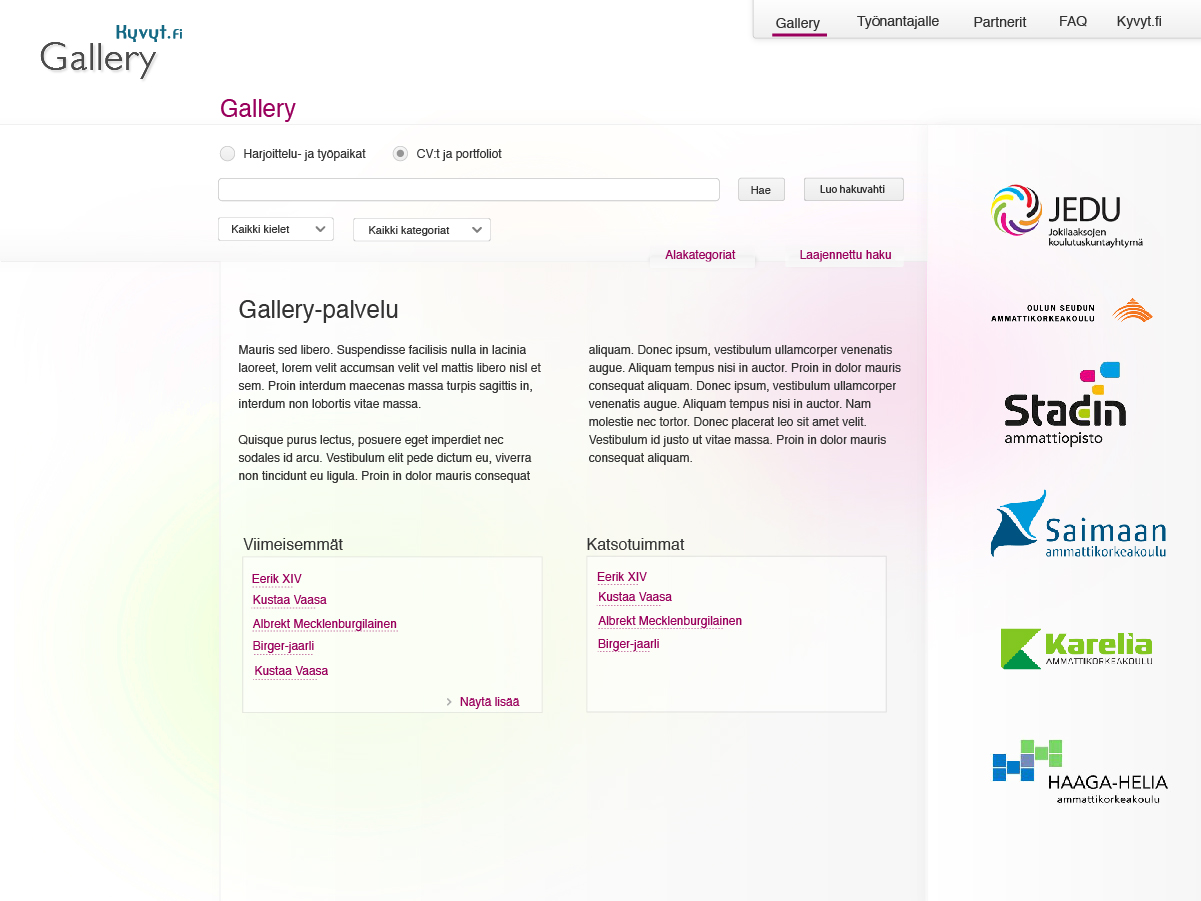Select the Harjoittelu- ja työpaikat radio button
Image resolution: width=1201 pixels, height=901 pixels.
[227, 154]
